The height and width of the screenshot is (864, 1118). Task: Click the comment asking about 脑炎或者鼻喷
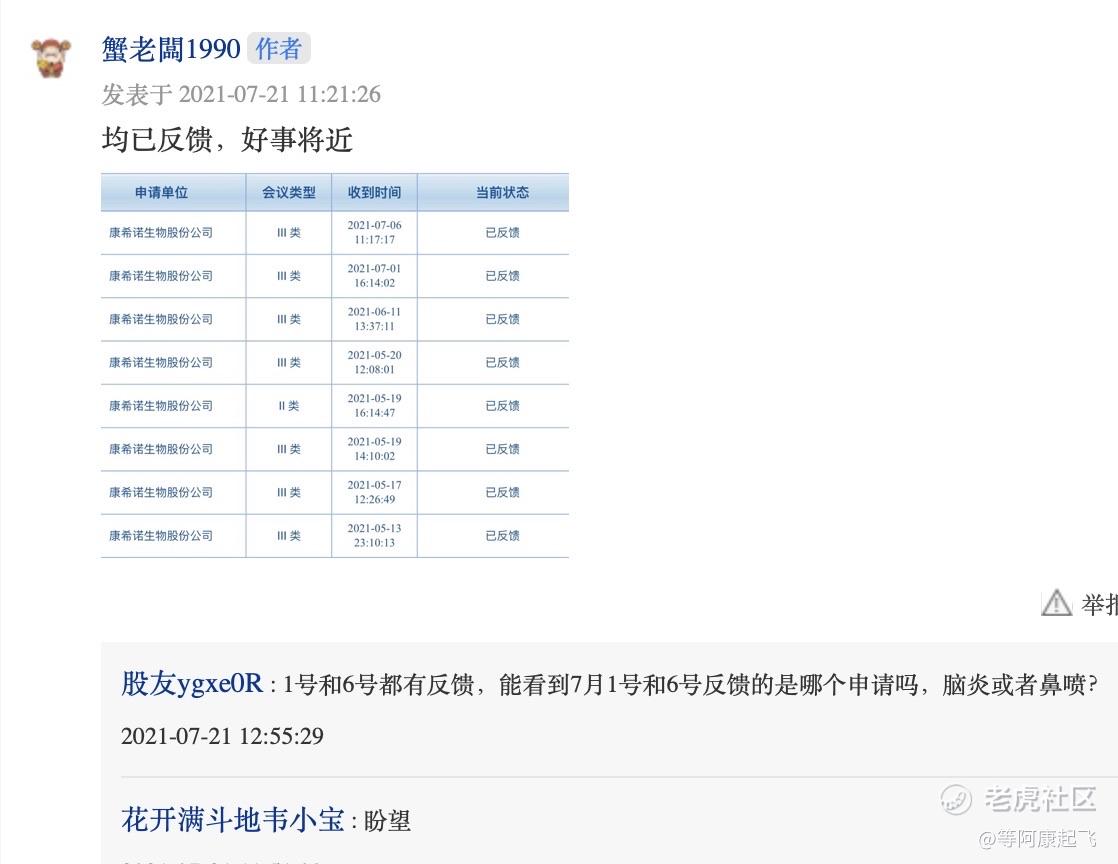(x=689, y=685)
